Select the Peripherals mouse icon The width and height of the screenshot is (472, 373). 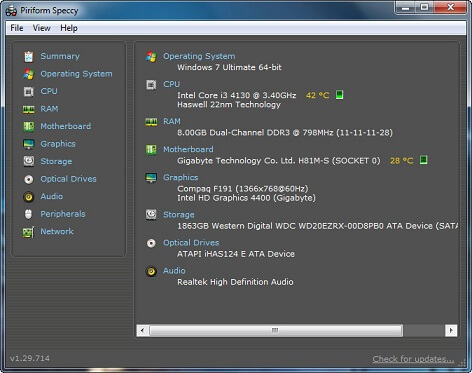click(x=29, y=214)
